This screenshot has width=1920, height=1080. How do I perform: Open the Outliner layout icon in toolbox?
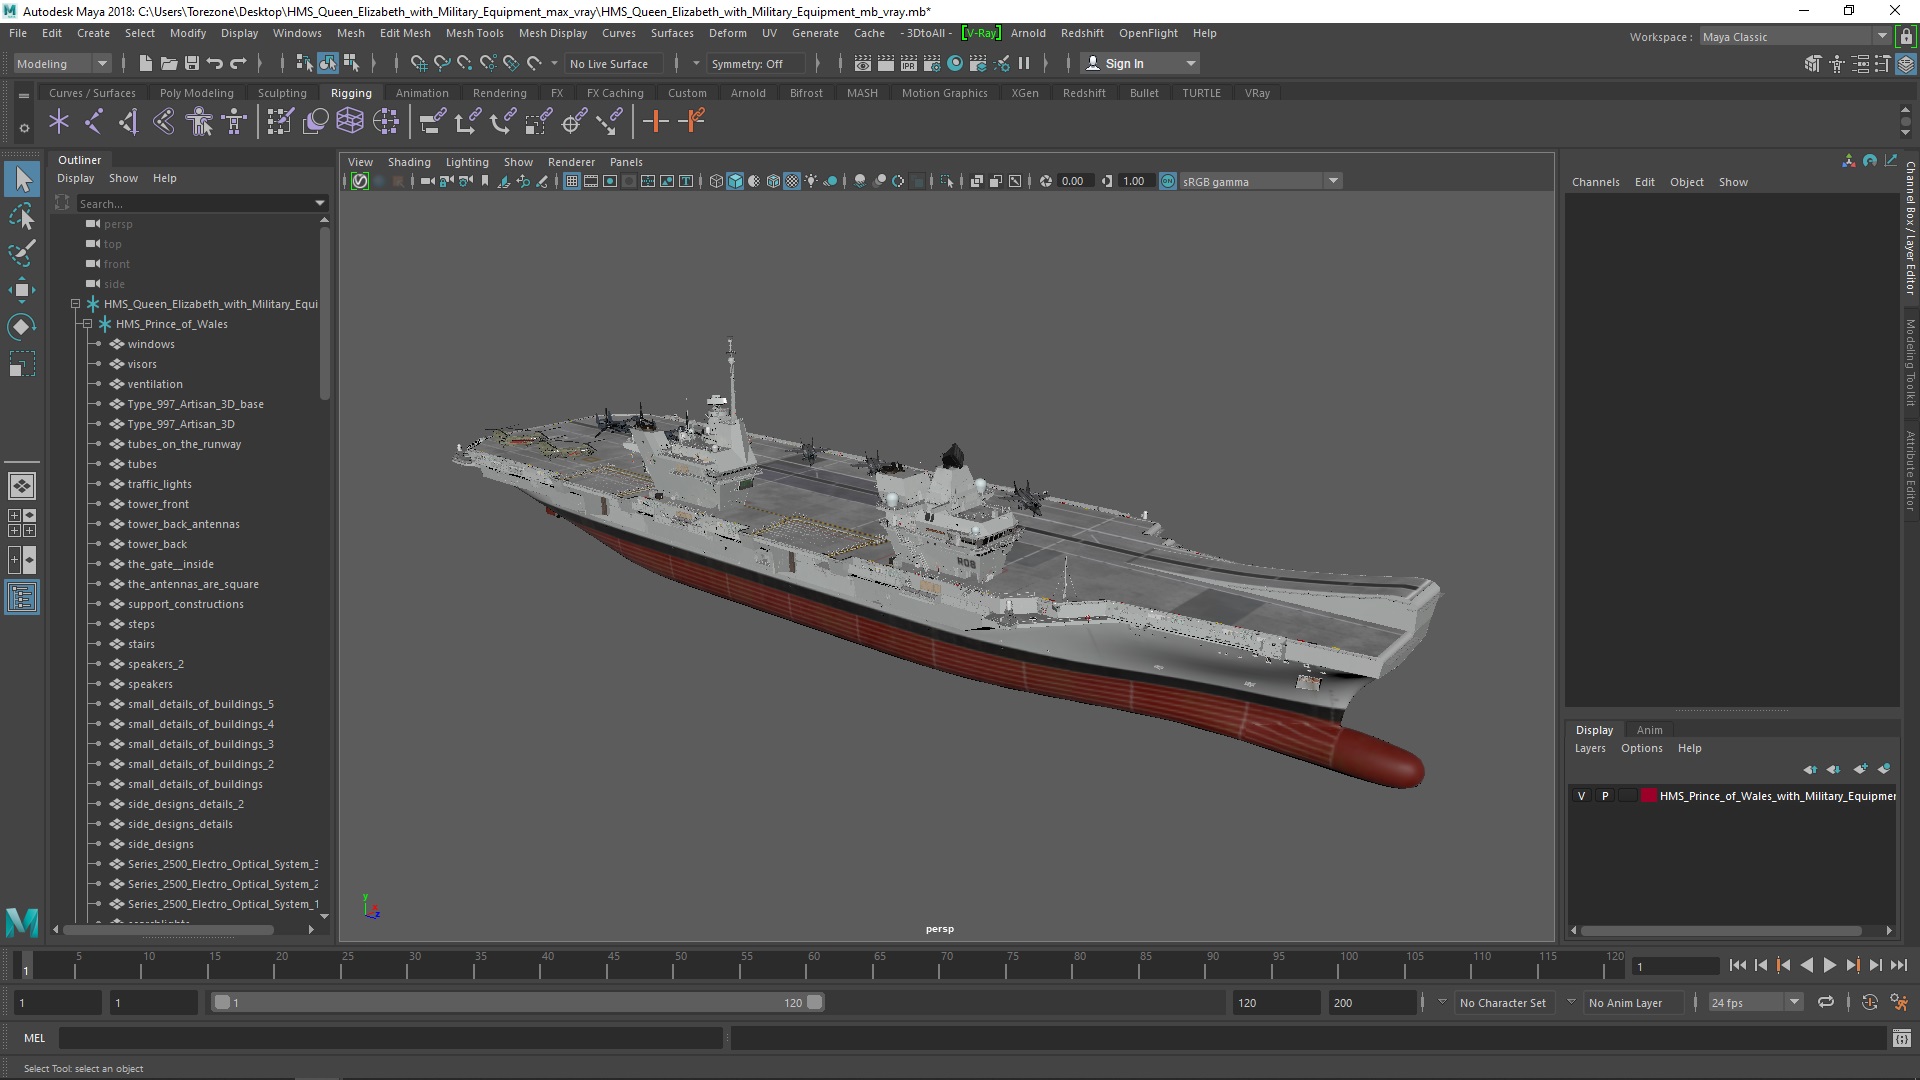point(22,598)
